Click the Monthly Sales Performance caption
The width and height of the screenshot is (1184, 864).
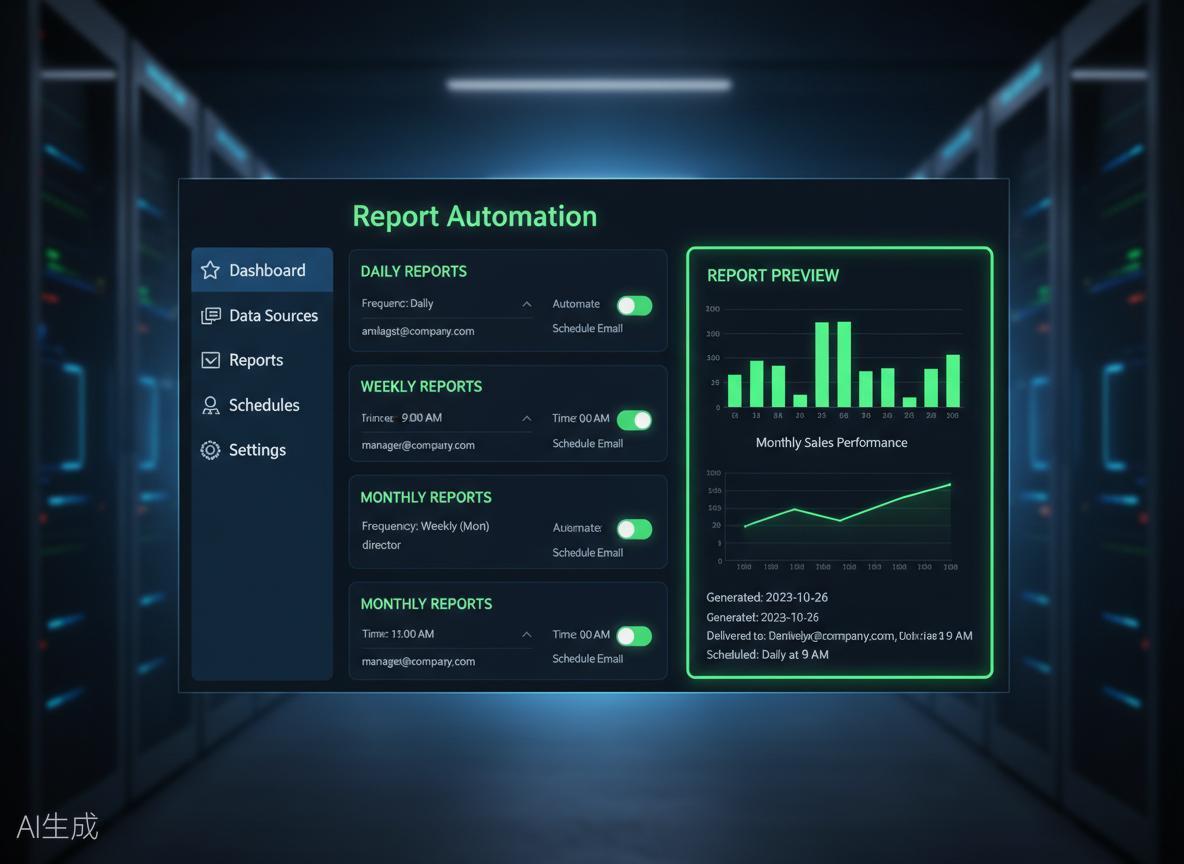831,443
